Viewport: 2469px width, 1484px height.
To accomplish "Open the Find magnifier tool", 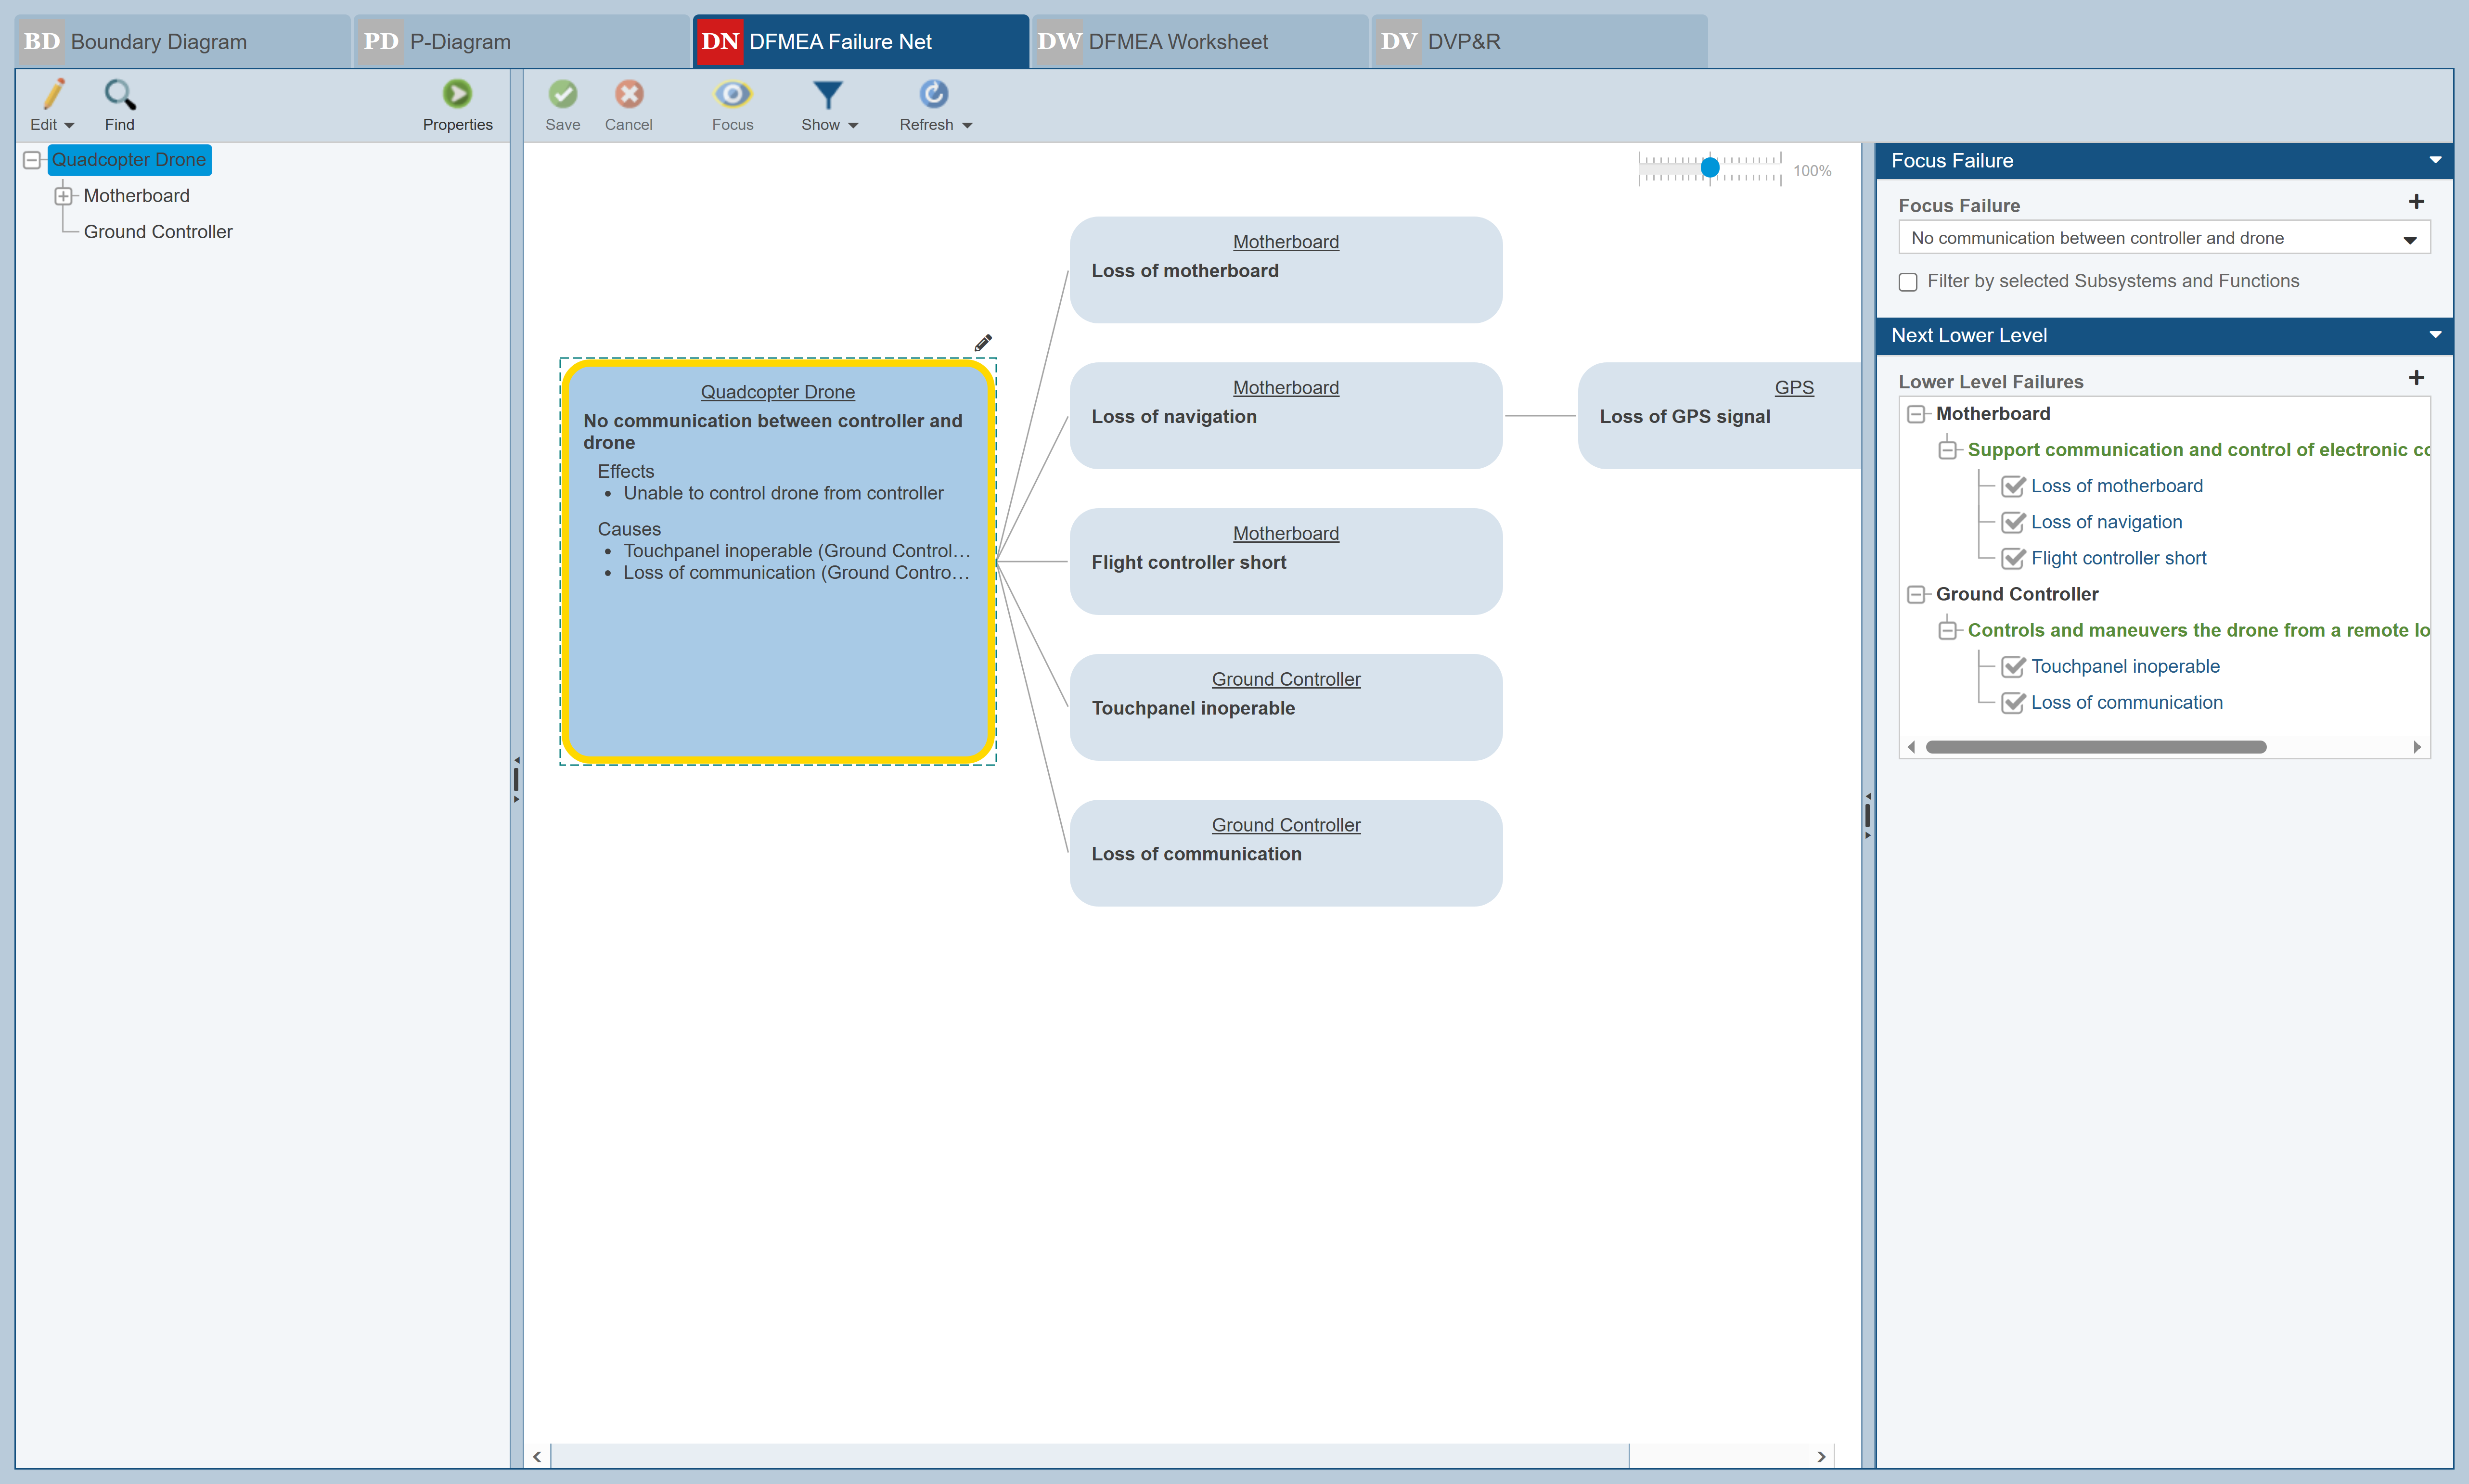I will (119, 95).
